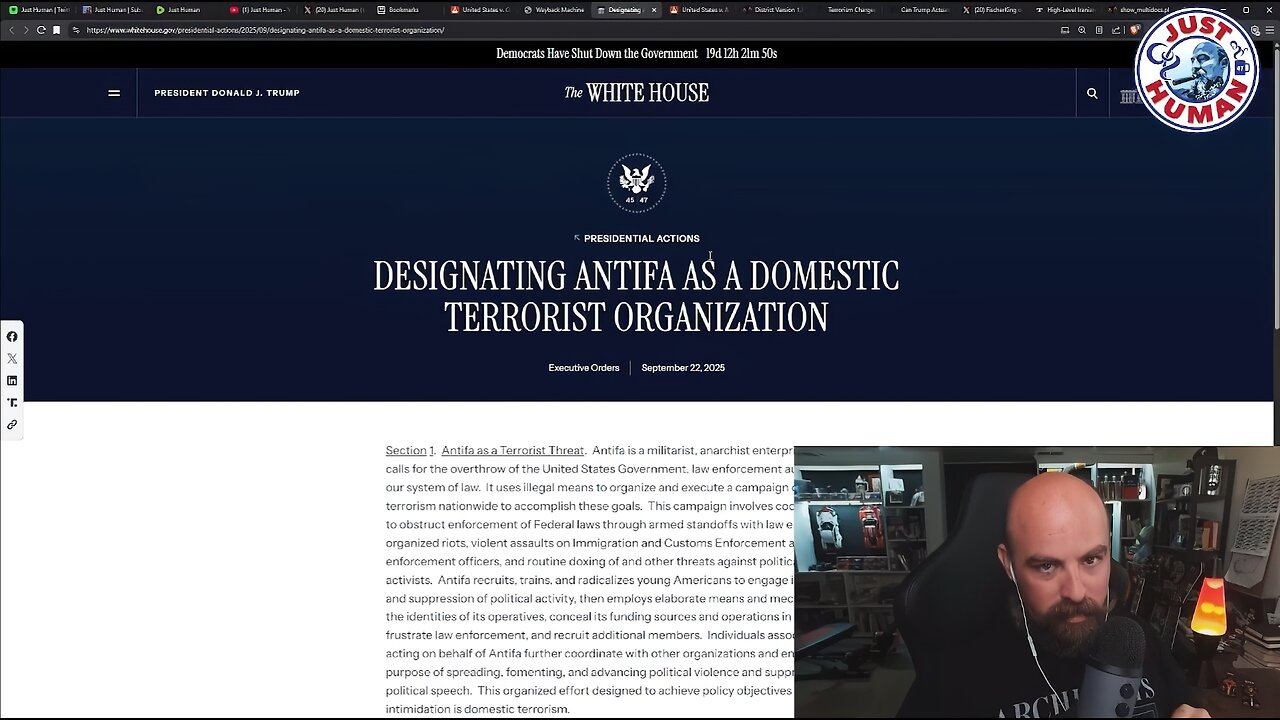This screenshot has height=720, width=1280.
Task: Click the Brave shields lion icon
Action: [1134, 30]
